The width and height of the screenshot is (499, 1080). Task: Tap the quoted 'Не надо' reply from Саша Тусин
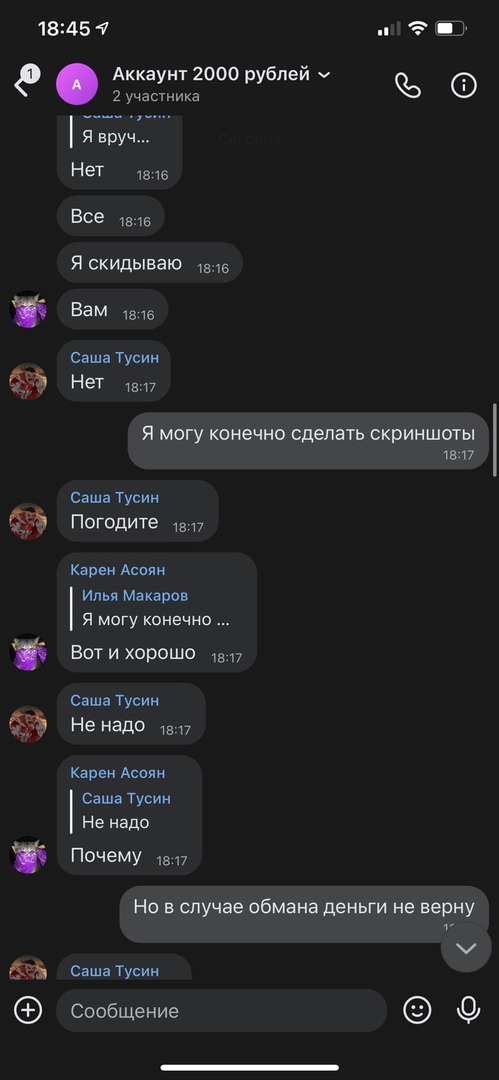click(x=126, y=810)
